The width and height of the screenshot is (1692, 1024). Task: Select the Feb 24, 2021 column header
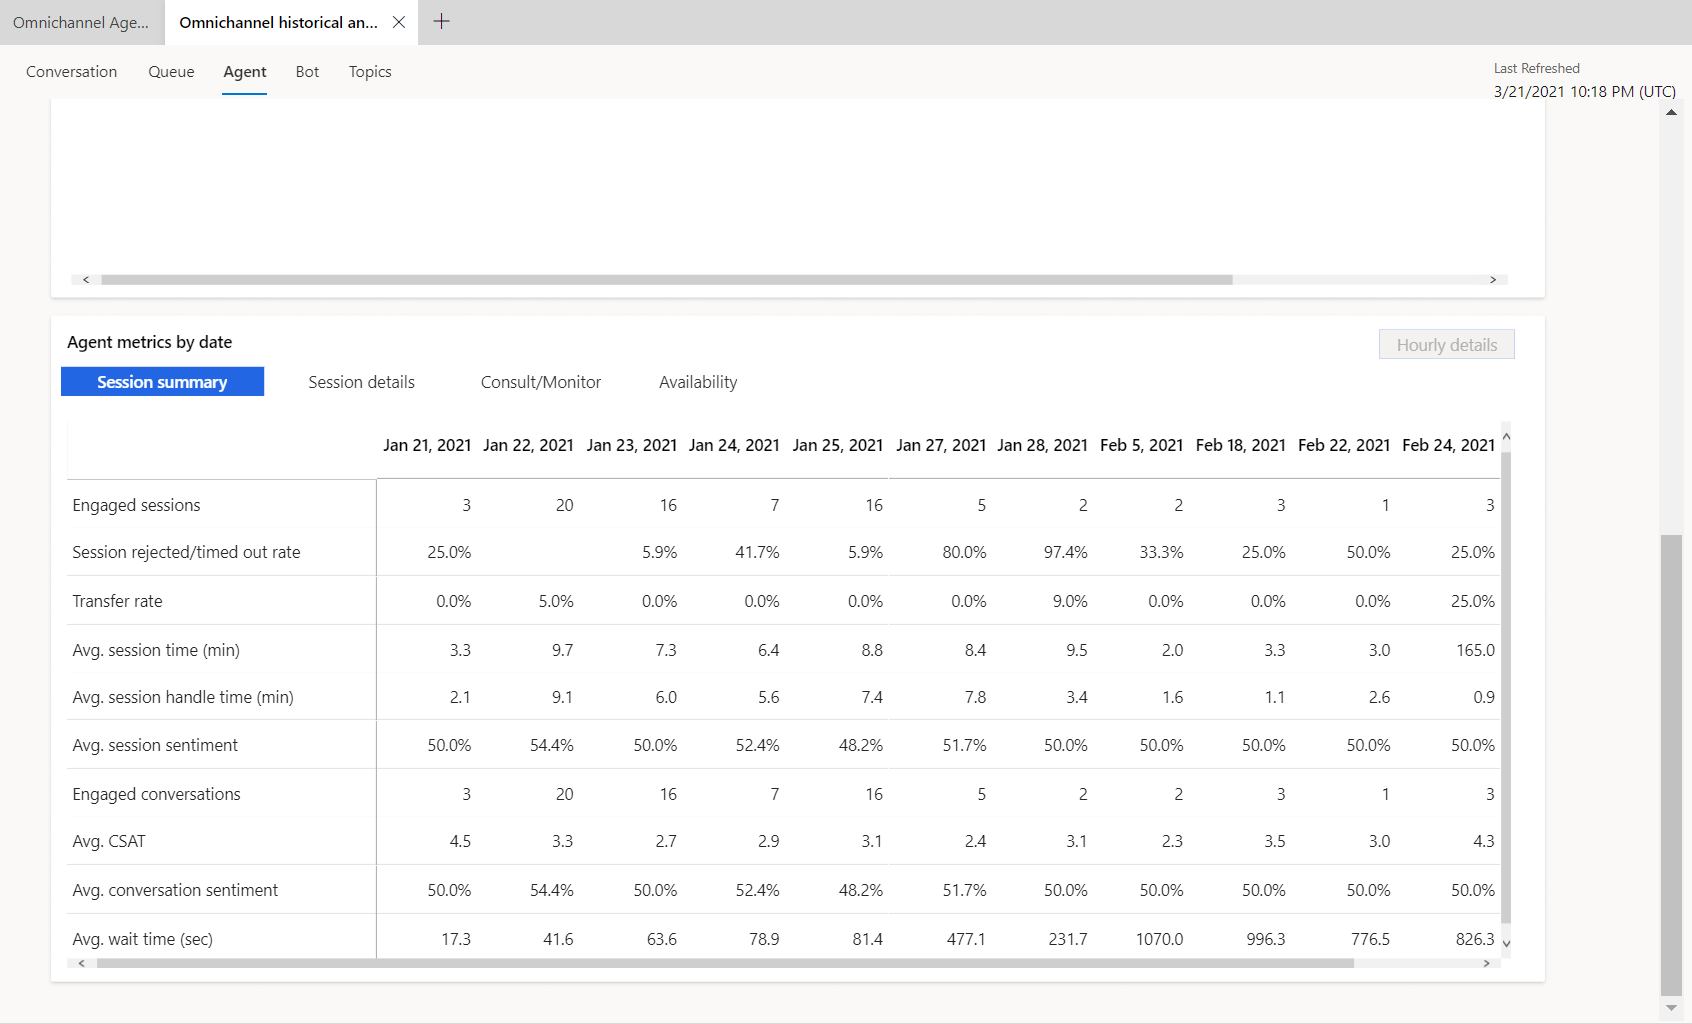pos(1448,445)
